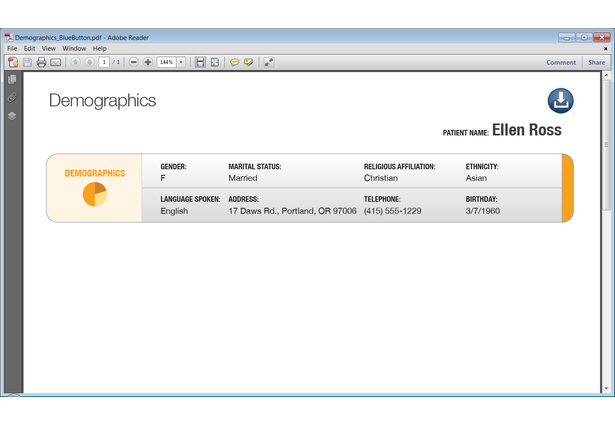Open the View menu
The image size is (615, 424).
(x=49, y=49)
